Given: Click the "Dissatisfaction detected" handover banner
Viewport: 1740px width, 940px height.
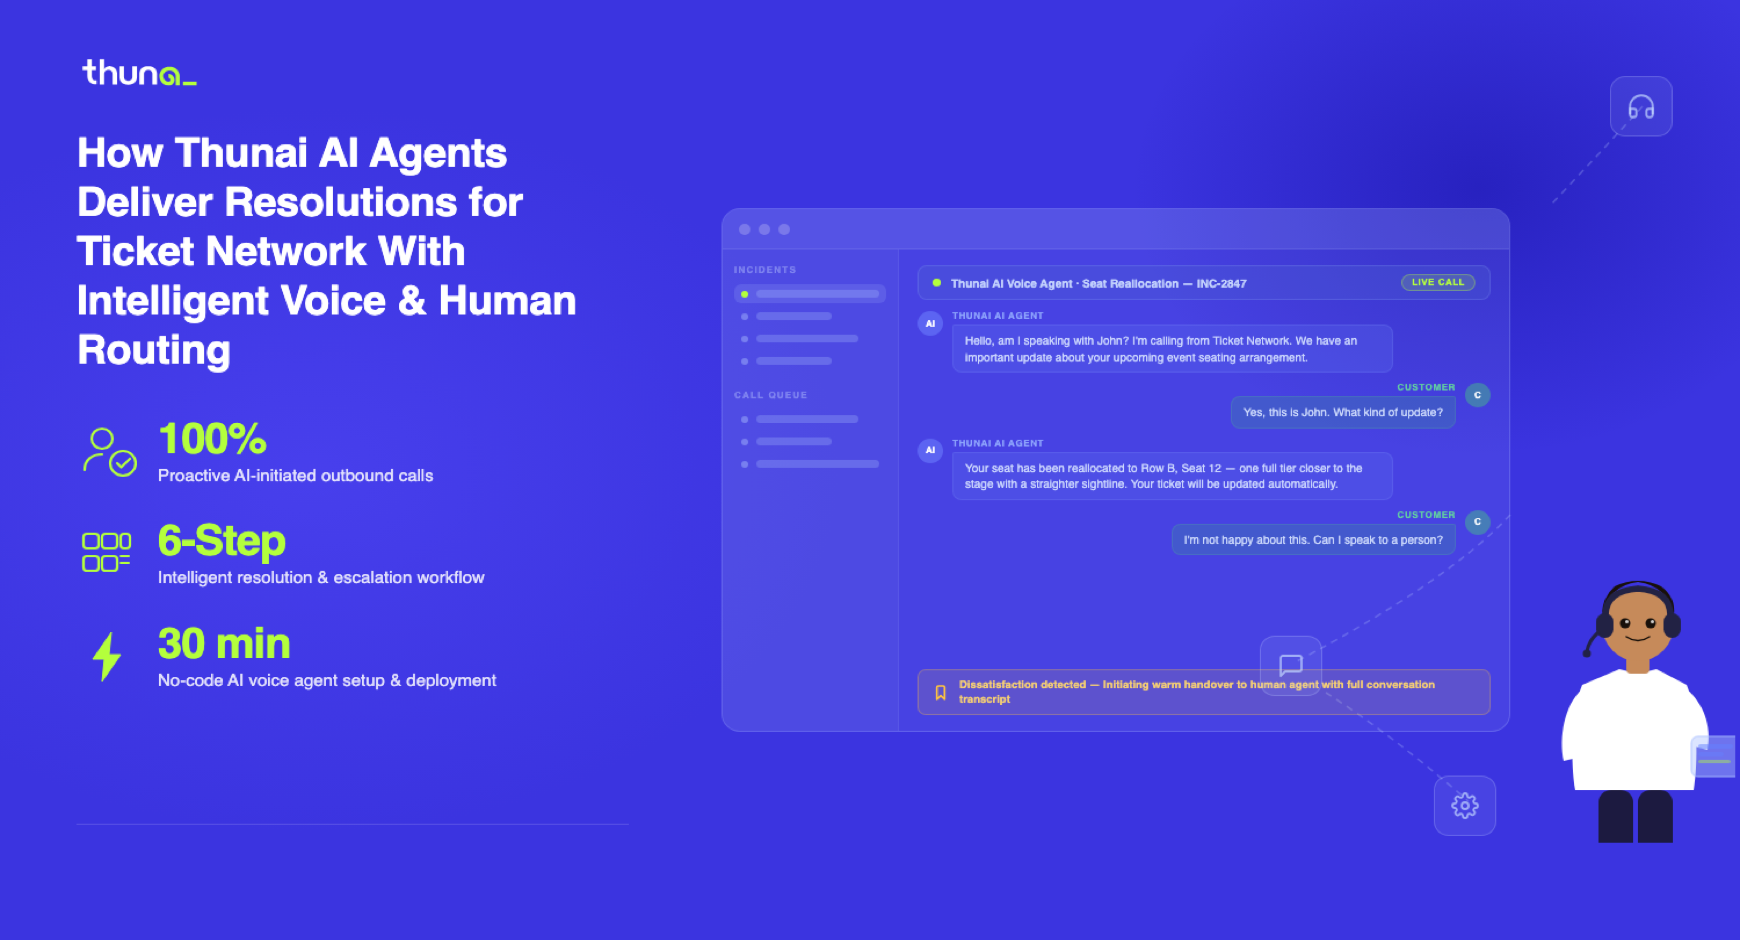Looking at the screenshot, I should [x=1204, y=692].
